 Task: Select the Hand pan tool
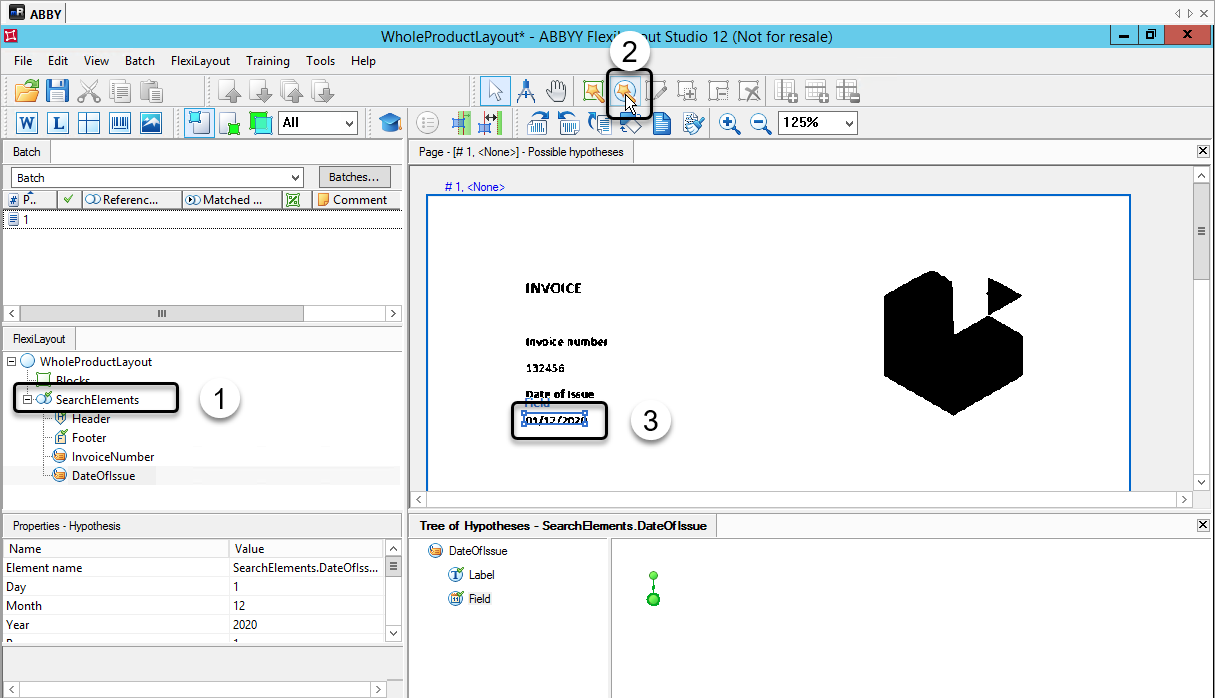click(x=556, y=92)
